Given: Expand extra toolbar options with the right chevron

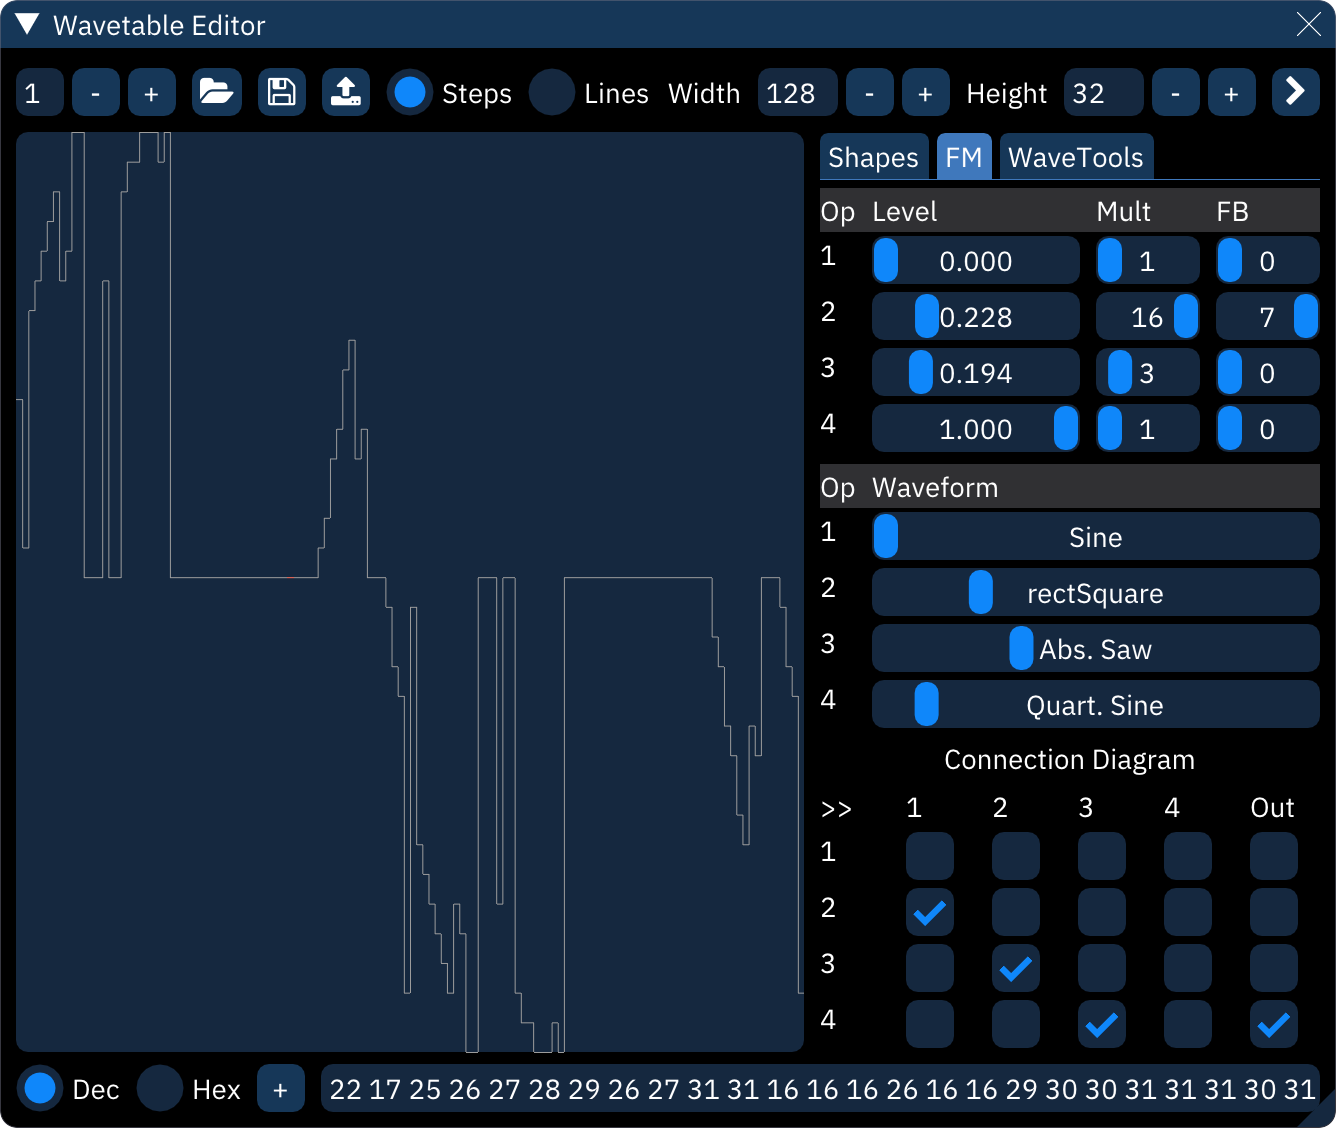Looking at the screenshot, I should [1296, 92].
